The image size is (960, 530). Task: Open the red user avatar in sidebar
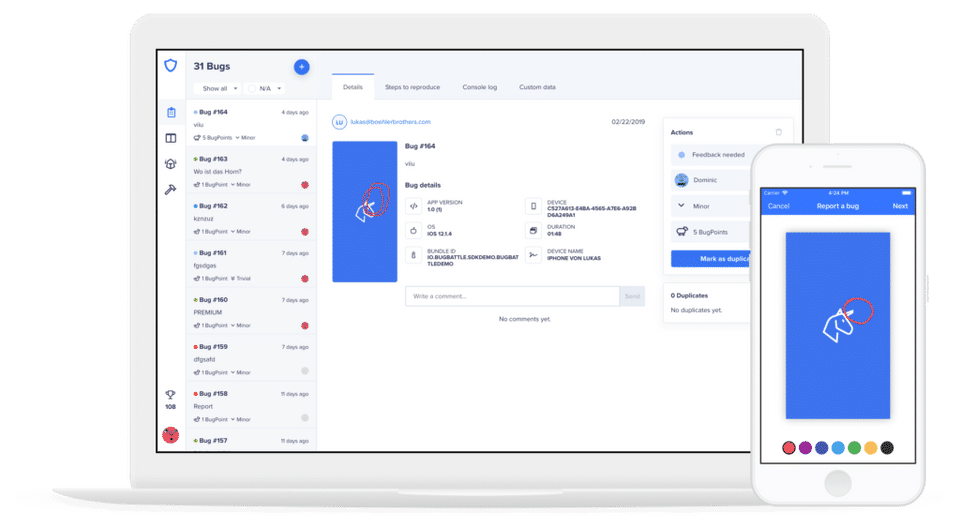[x=170, y=435]
